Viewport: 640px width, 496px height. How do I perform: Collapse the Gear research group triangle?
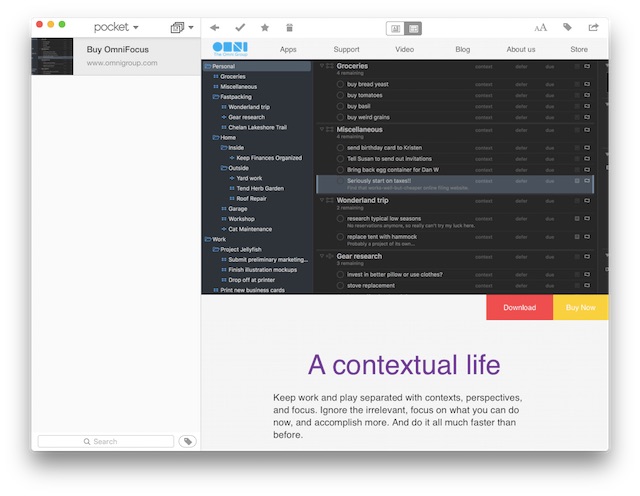pyautogui.click(x=322, y=256)
